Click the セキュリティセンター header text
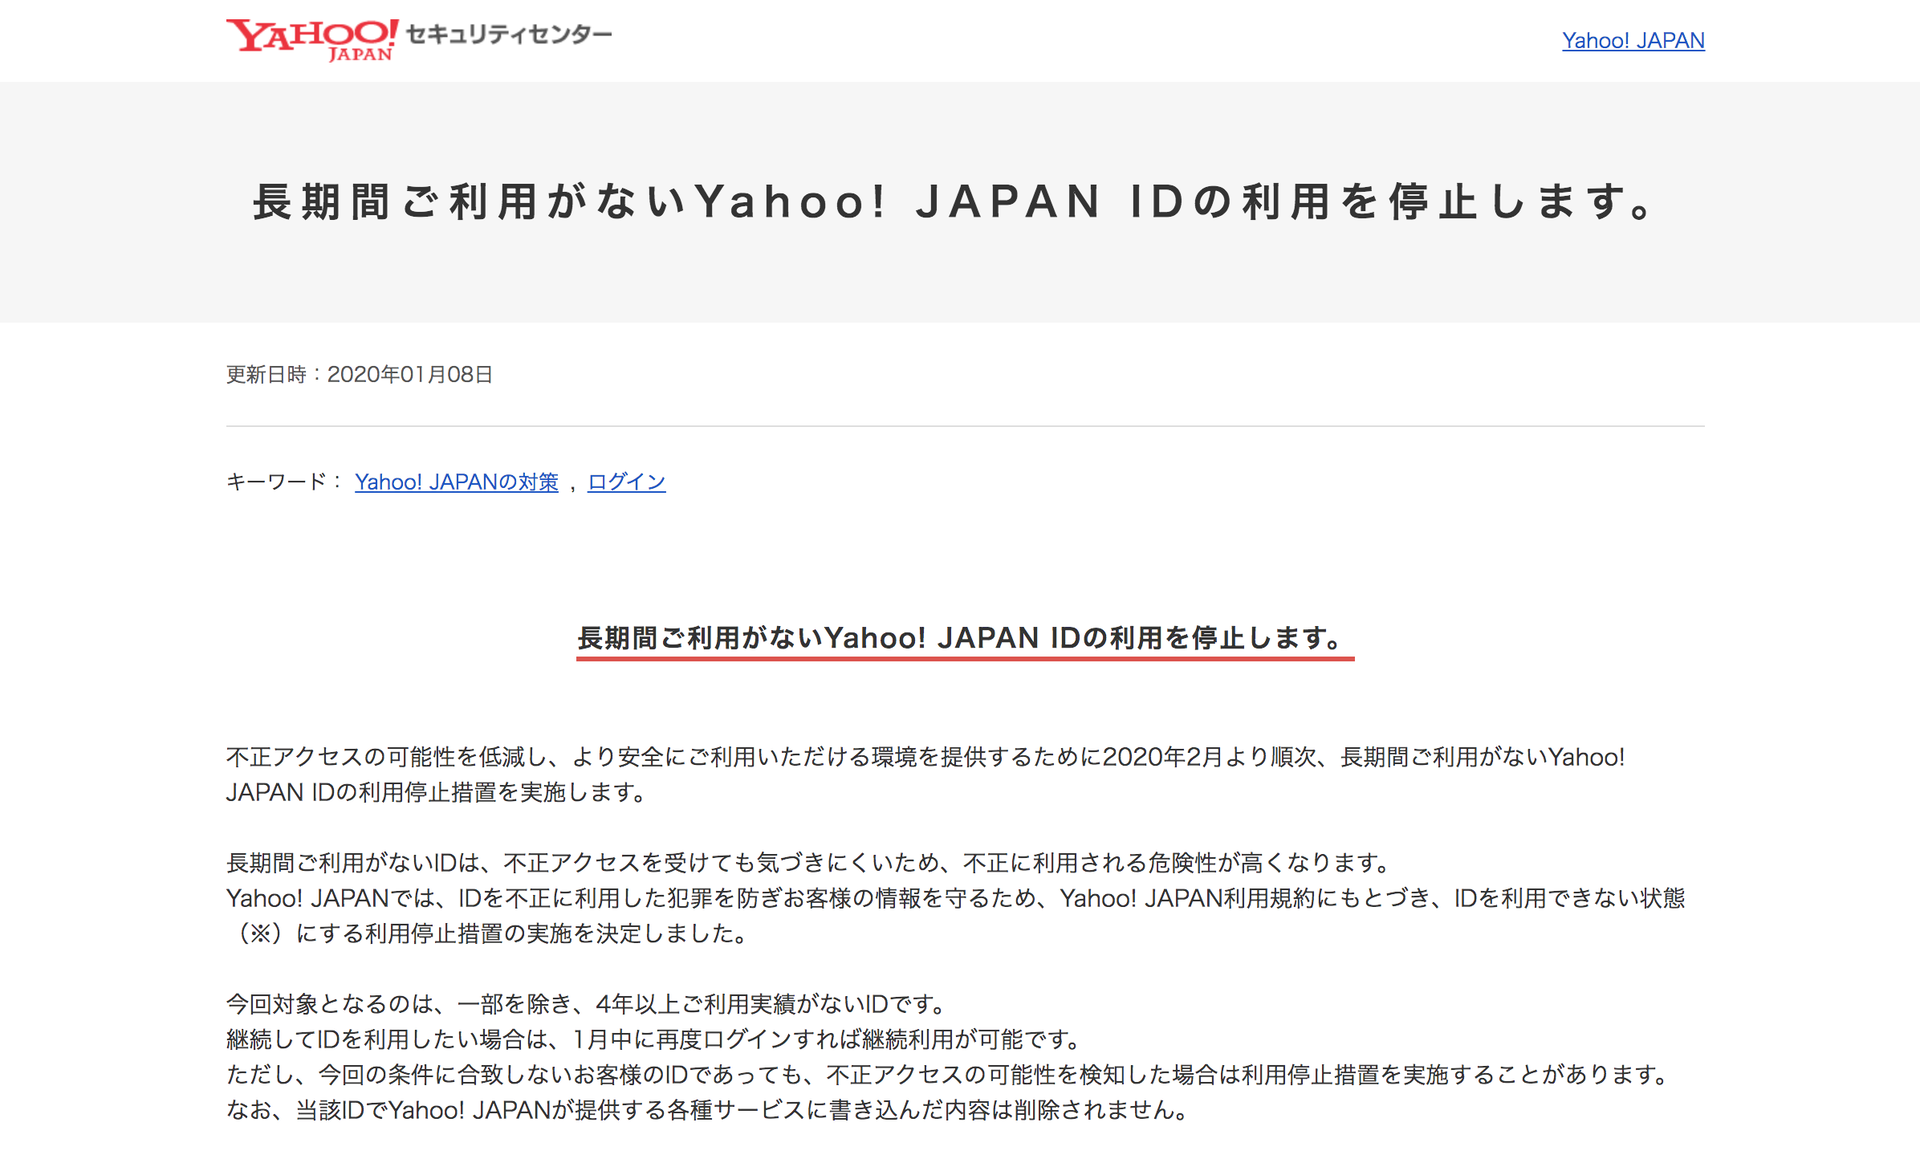Viewport: 1920px width, 1159px height. point(509,35)
